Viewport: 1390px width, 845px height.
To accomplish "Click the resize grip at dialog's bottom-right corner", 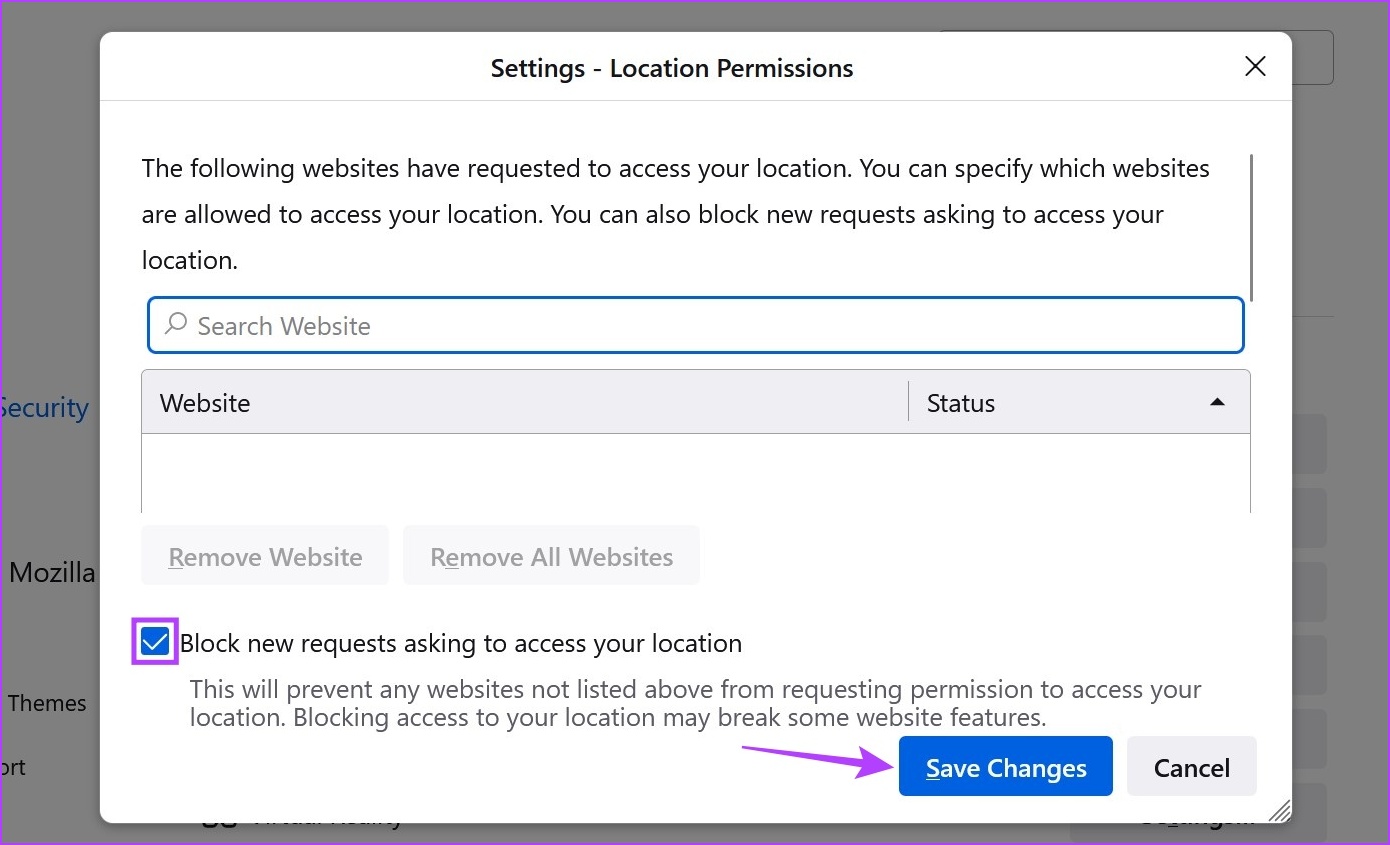I will click(1281, 812).
